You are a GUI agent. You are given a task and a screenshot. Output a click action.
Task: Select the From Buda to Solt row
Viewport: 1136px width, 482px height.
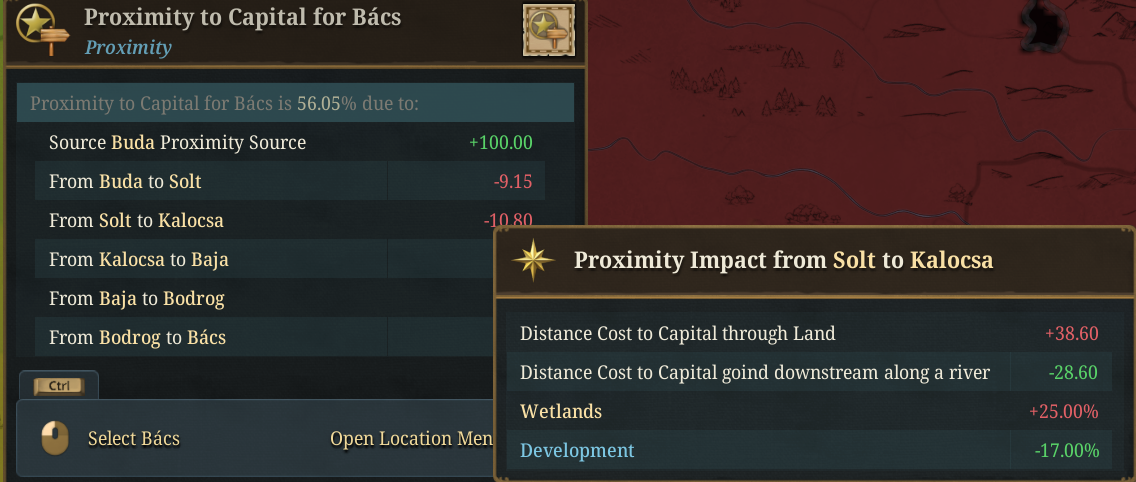click(x=290, y=181)
